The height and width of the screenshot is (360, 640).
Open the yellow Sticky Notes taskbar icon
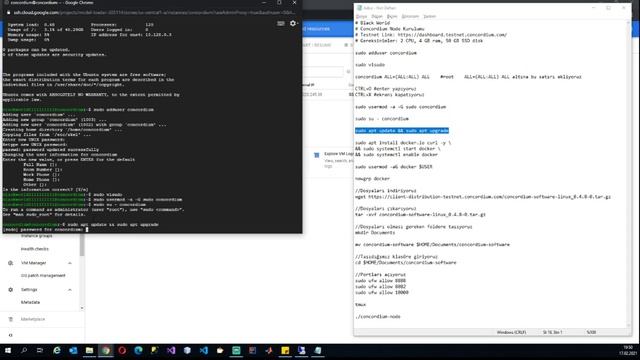click(x=285, y=351)
